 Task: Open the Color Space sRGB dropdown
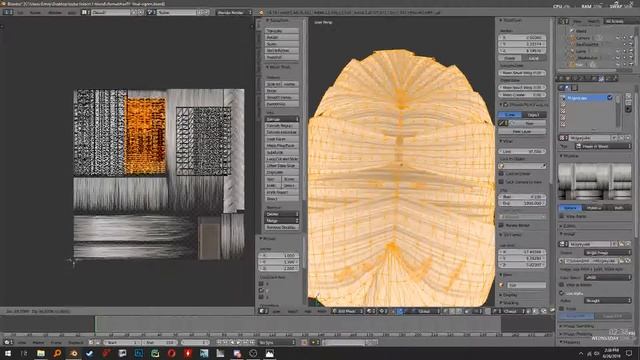[608, 277]
